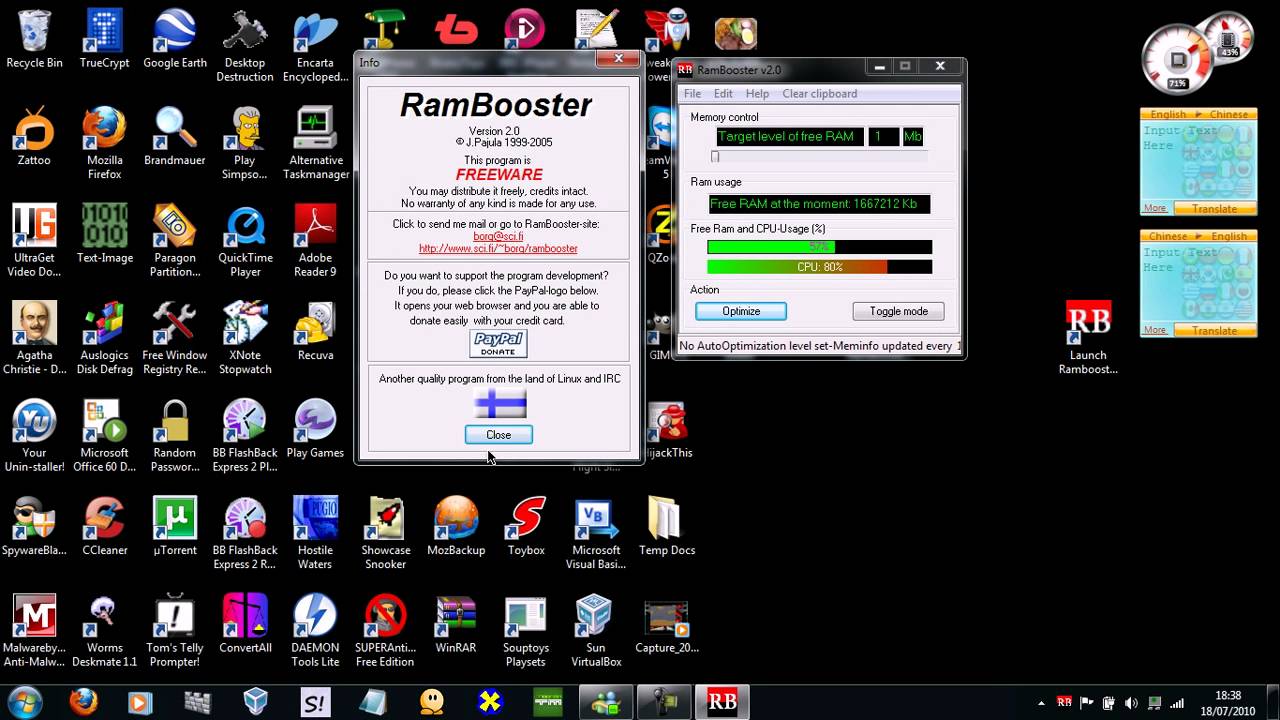
Task: Click the PayPal Donate logo
Action: pyautogui.click(x=498, y=343)
